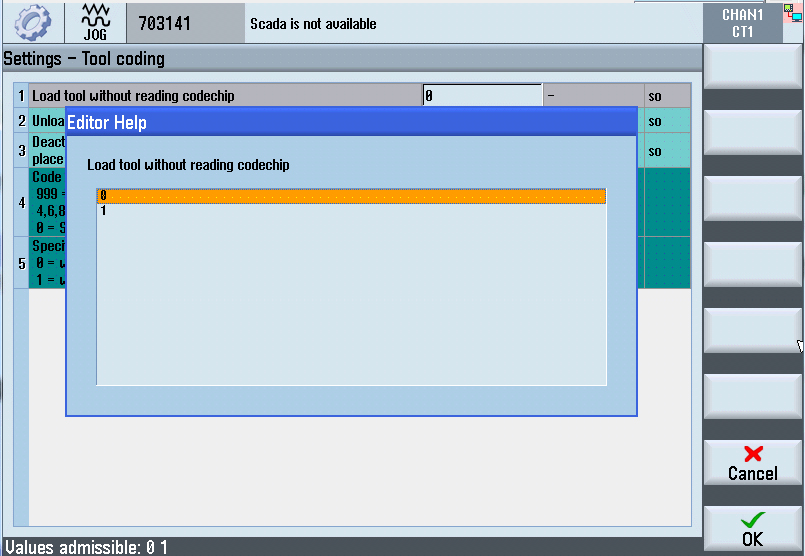The image size is (805, 556).
Task: Click the 'so' cell in row 3
Action: coord(667,151)
